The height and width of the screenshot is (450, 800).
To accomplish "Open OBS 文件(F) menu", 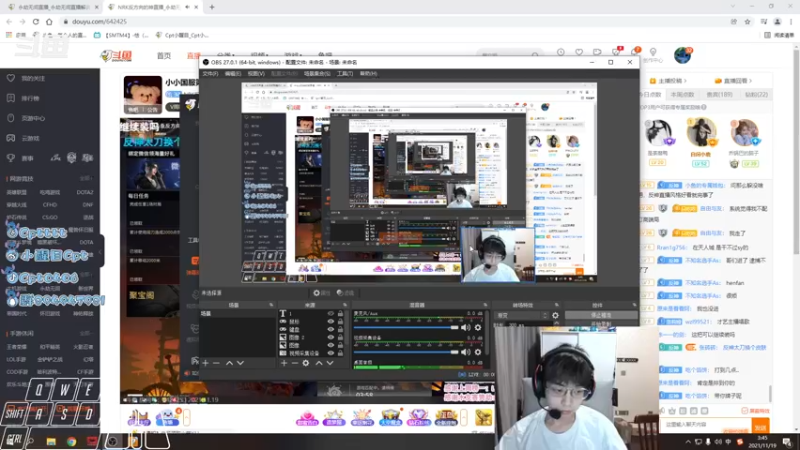I will [x=210, y=74].
